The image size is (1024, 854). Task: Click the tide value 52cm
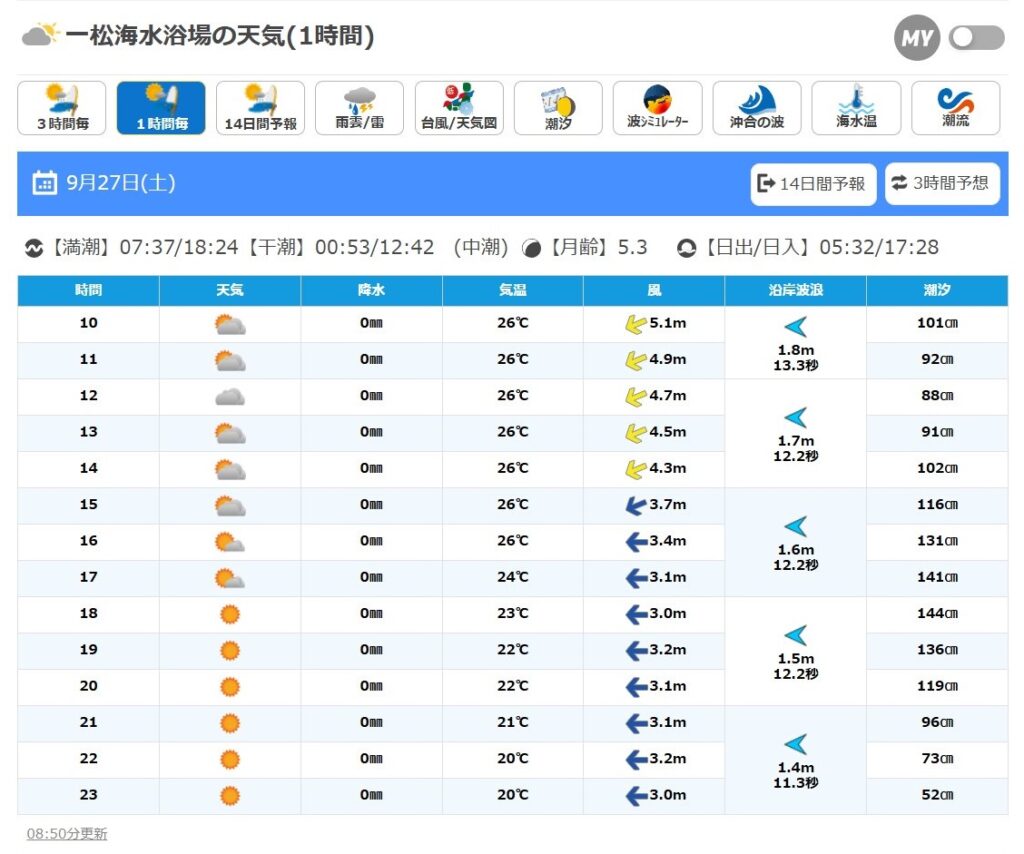coord(937,795)
